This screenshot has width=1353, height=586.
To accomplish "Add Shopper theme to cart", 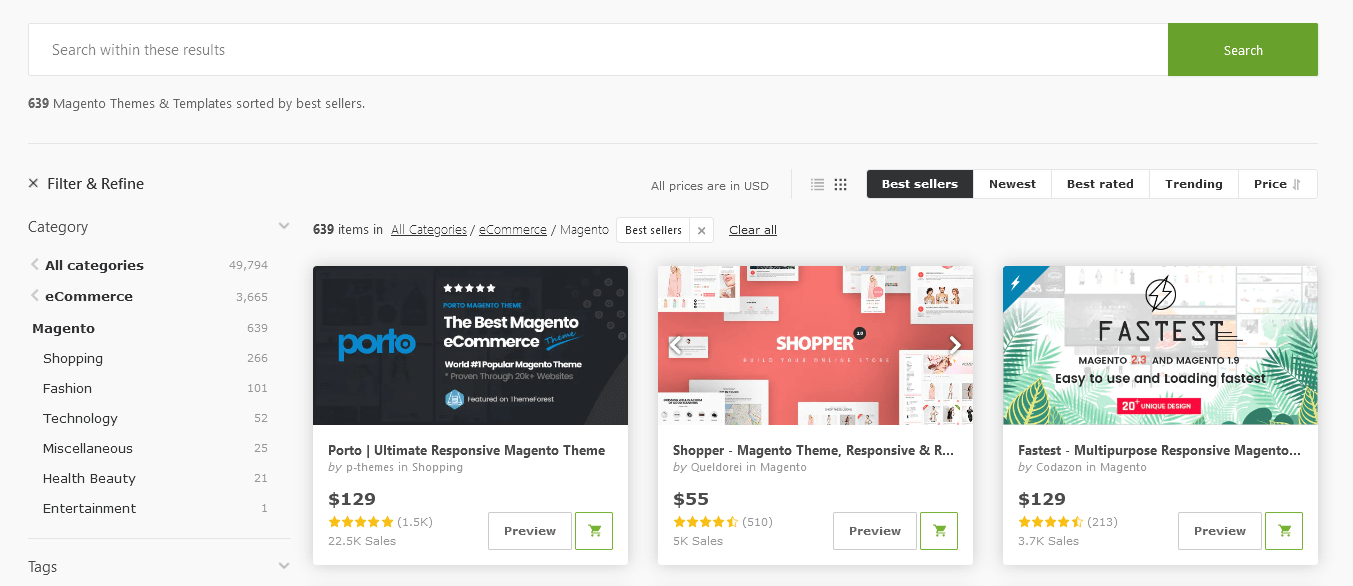I will [x=938, y=530].
